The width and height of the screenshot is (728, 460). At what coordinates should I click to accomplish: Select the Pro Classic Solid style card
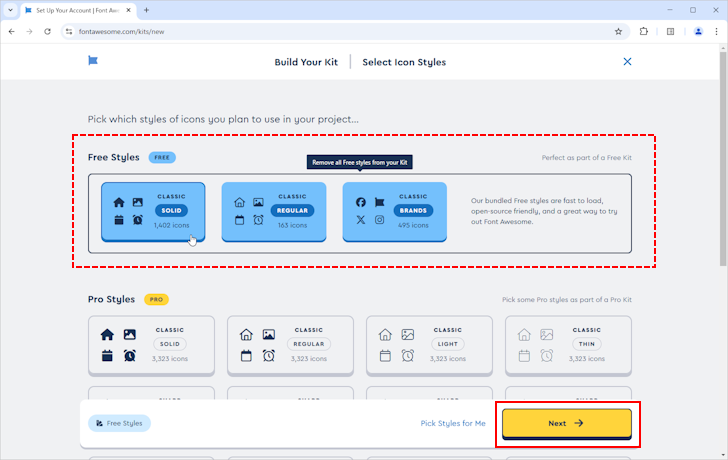[x=151, y=343]
